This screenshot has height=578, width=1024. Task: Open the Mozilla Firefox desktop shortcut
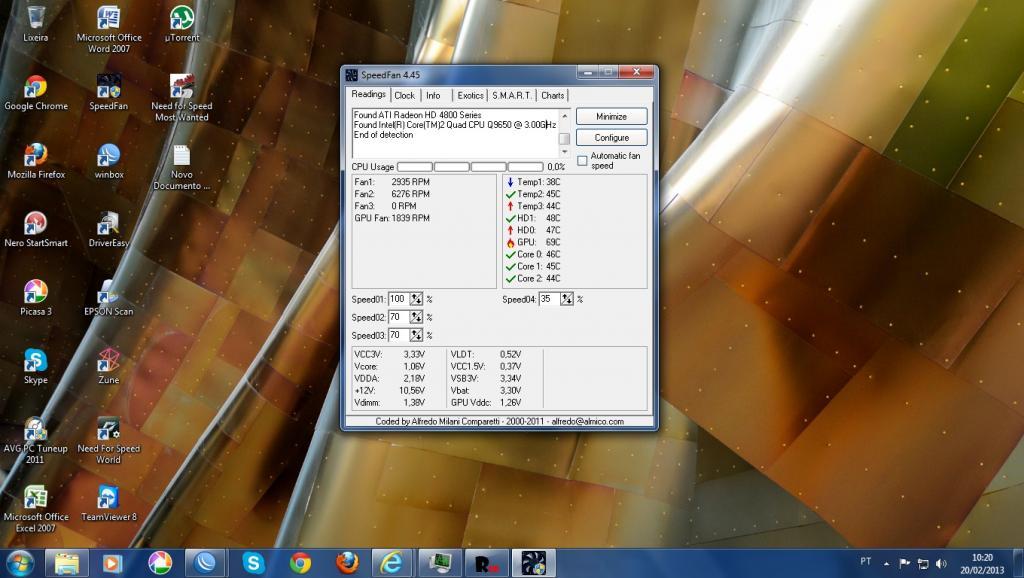(36, 161)
